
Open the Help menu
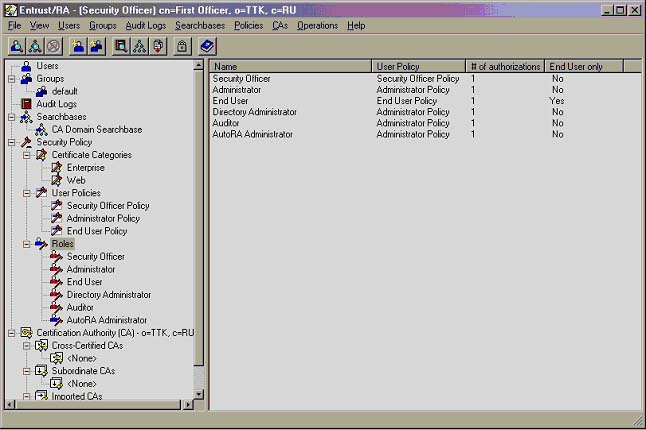tap(356, 26)
